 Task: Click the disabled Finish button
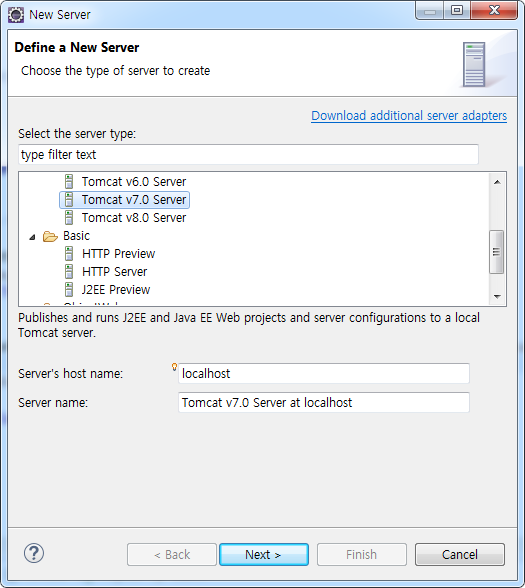362,554
